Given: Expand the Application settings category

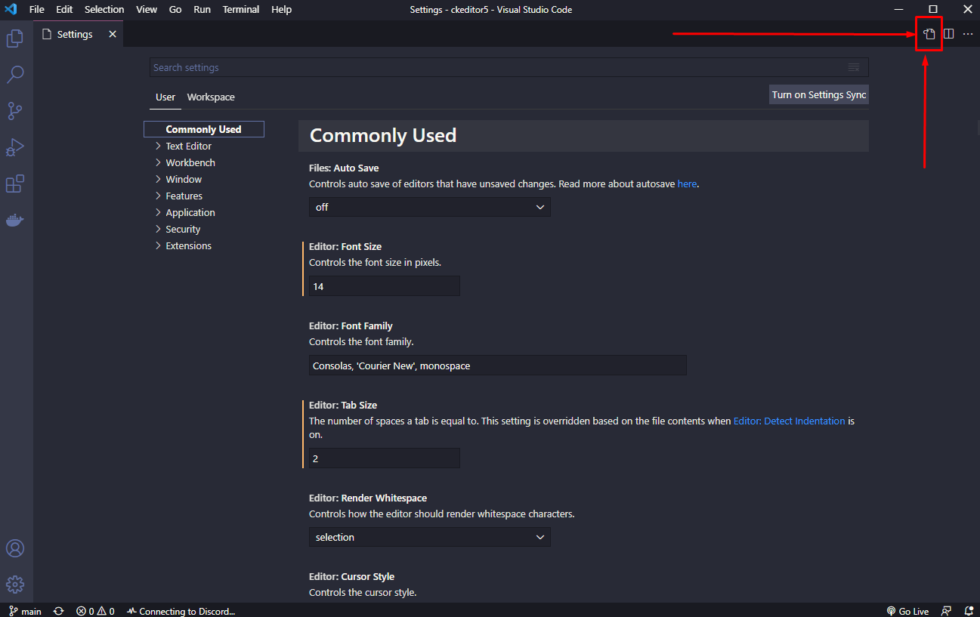Looking at the screenshot, I should click(190, 213).
